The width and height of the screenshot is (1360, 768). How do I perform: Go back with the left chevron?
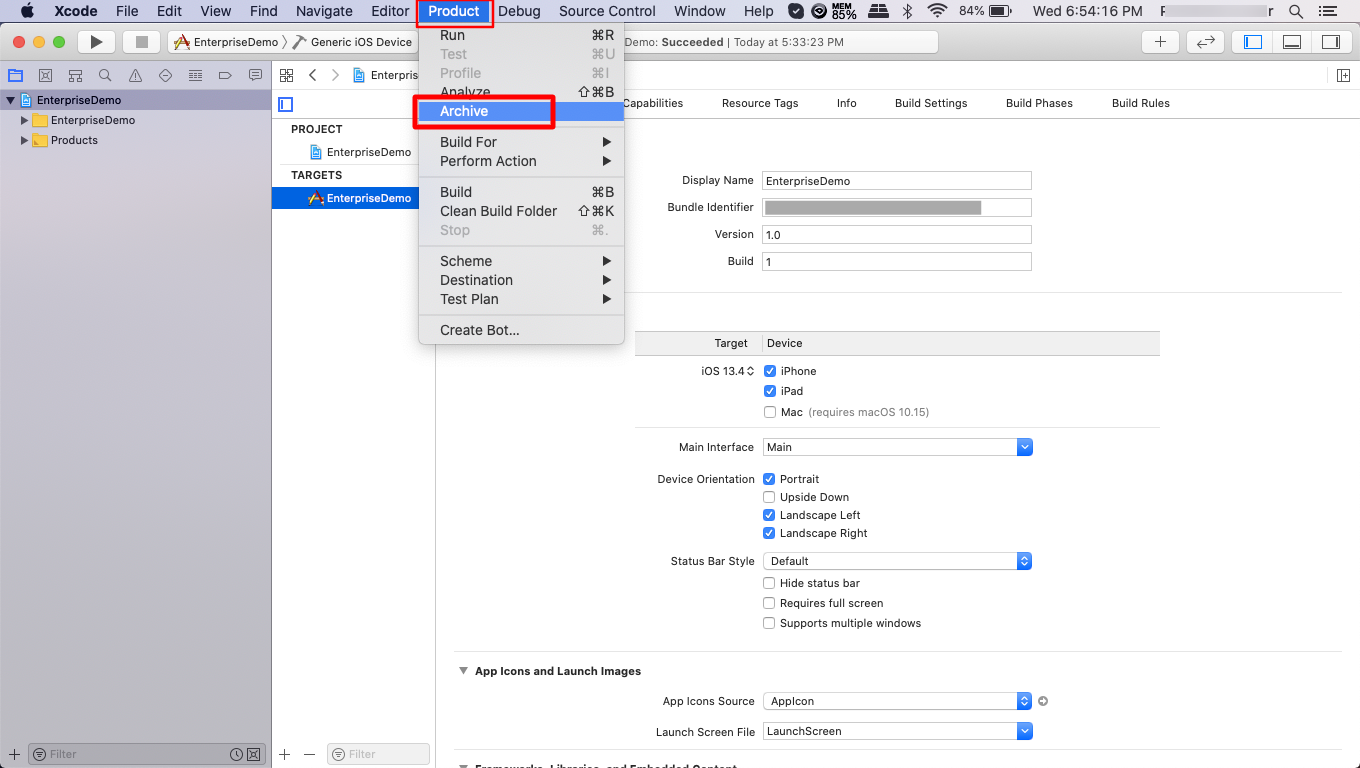(312, 75)
